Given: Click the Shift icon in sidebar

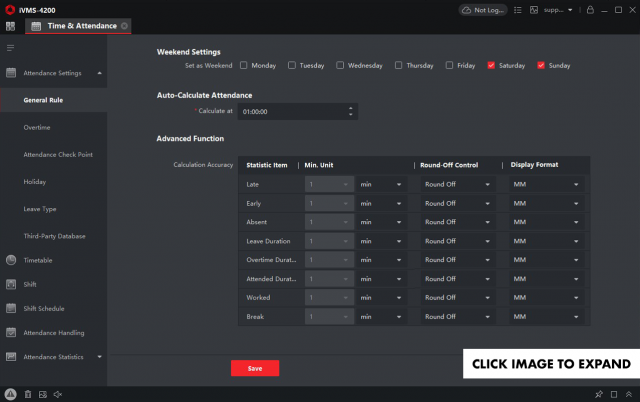Looking at the screenshot, I should [11, 284].
